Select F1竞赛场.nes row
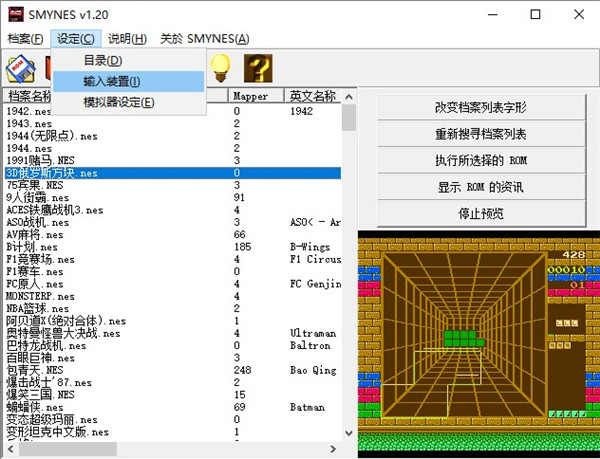The width and height of the screenshot is (600, 459). coord(173,259)
